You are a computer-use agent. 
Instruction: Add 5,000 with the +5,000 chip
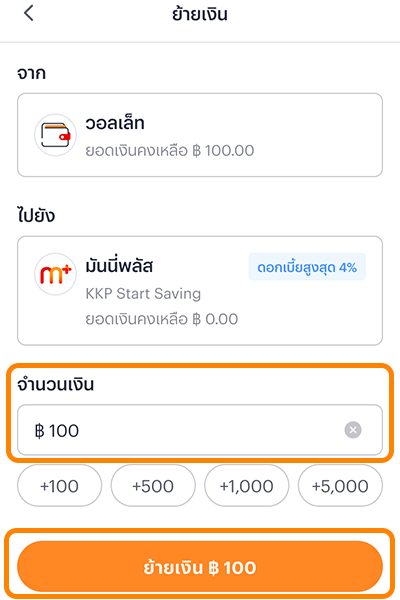pos(340,486)
